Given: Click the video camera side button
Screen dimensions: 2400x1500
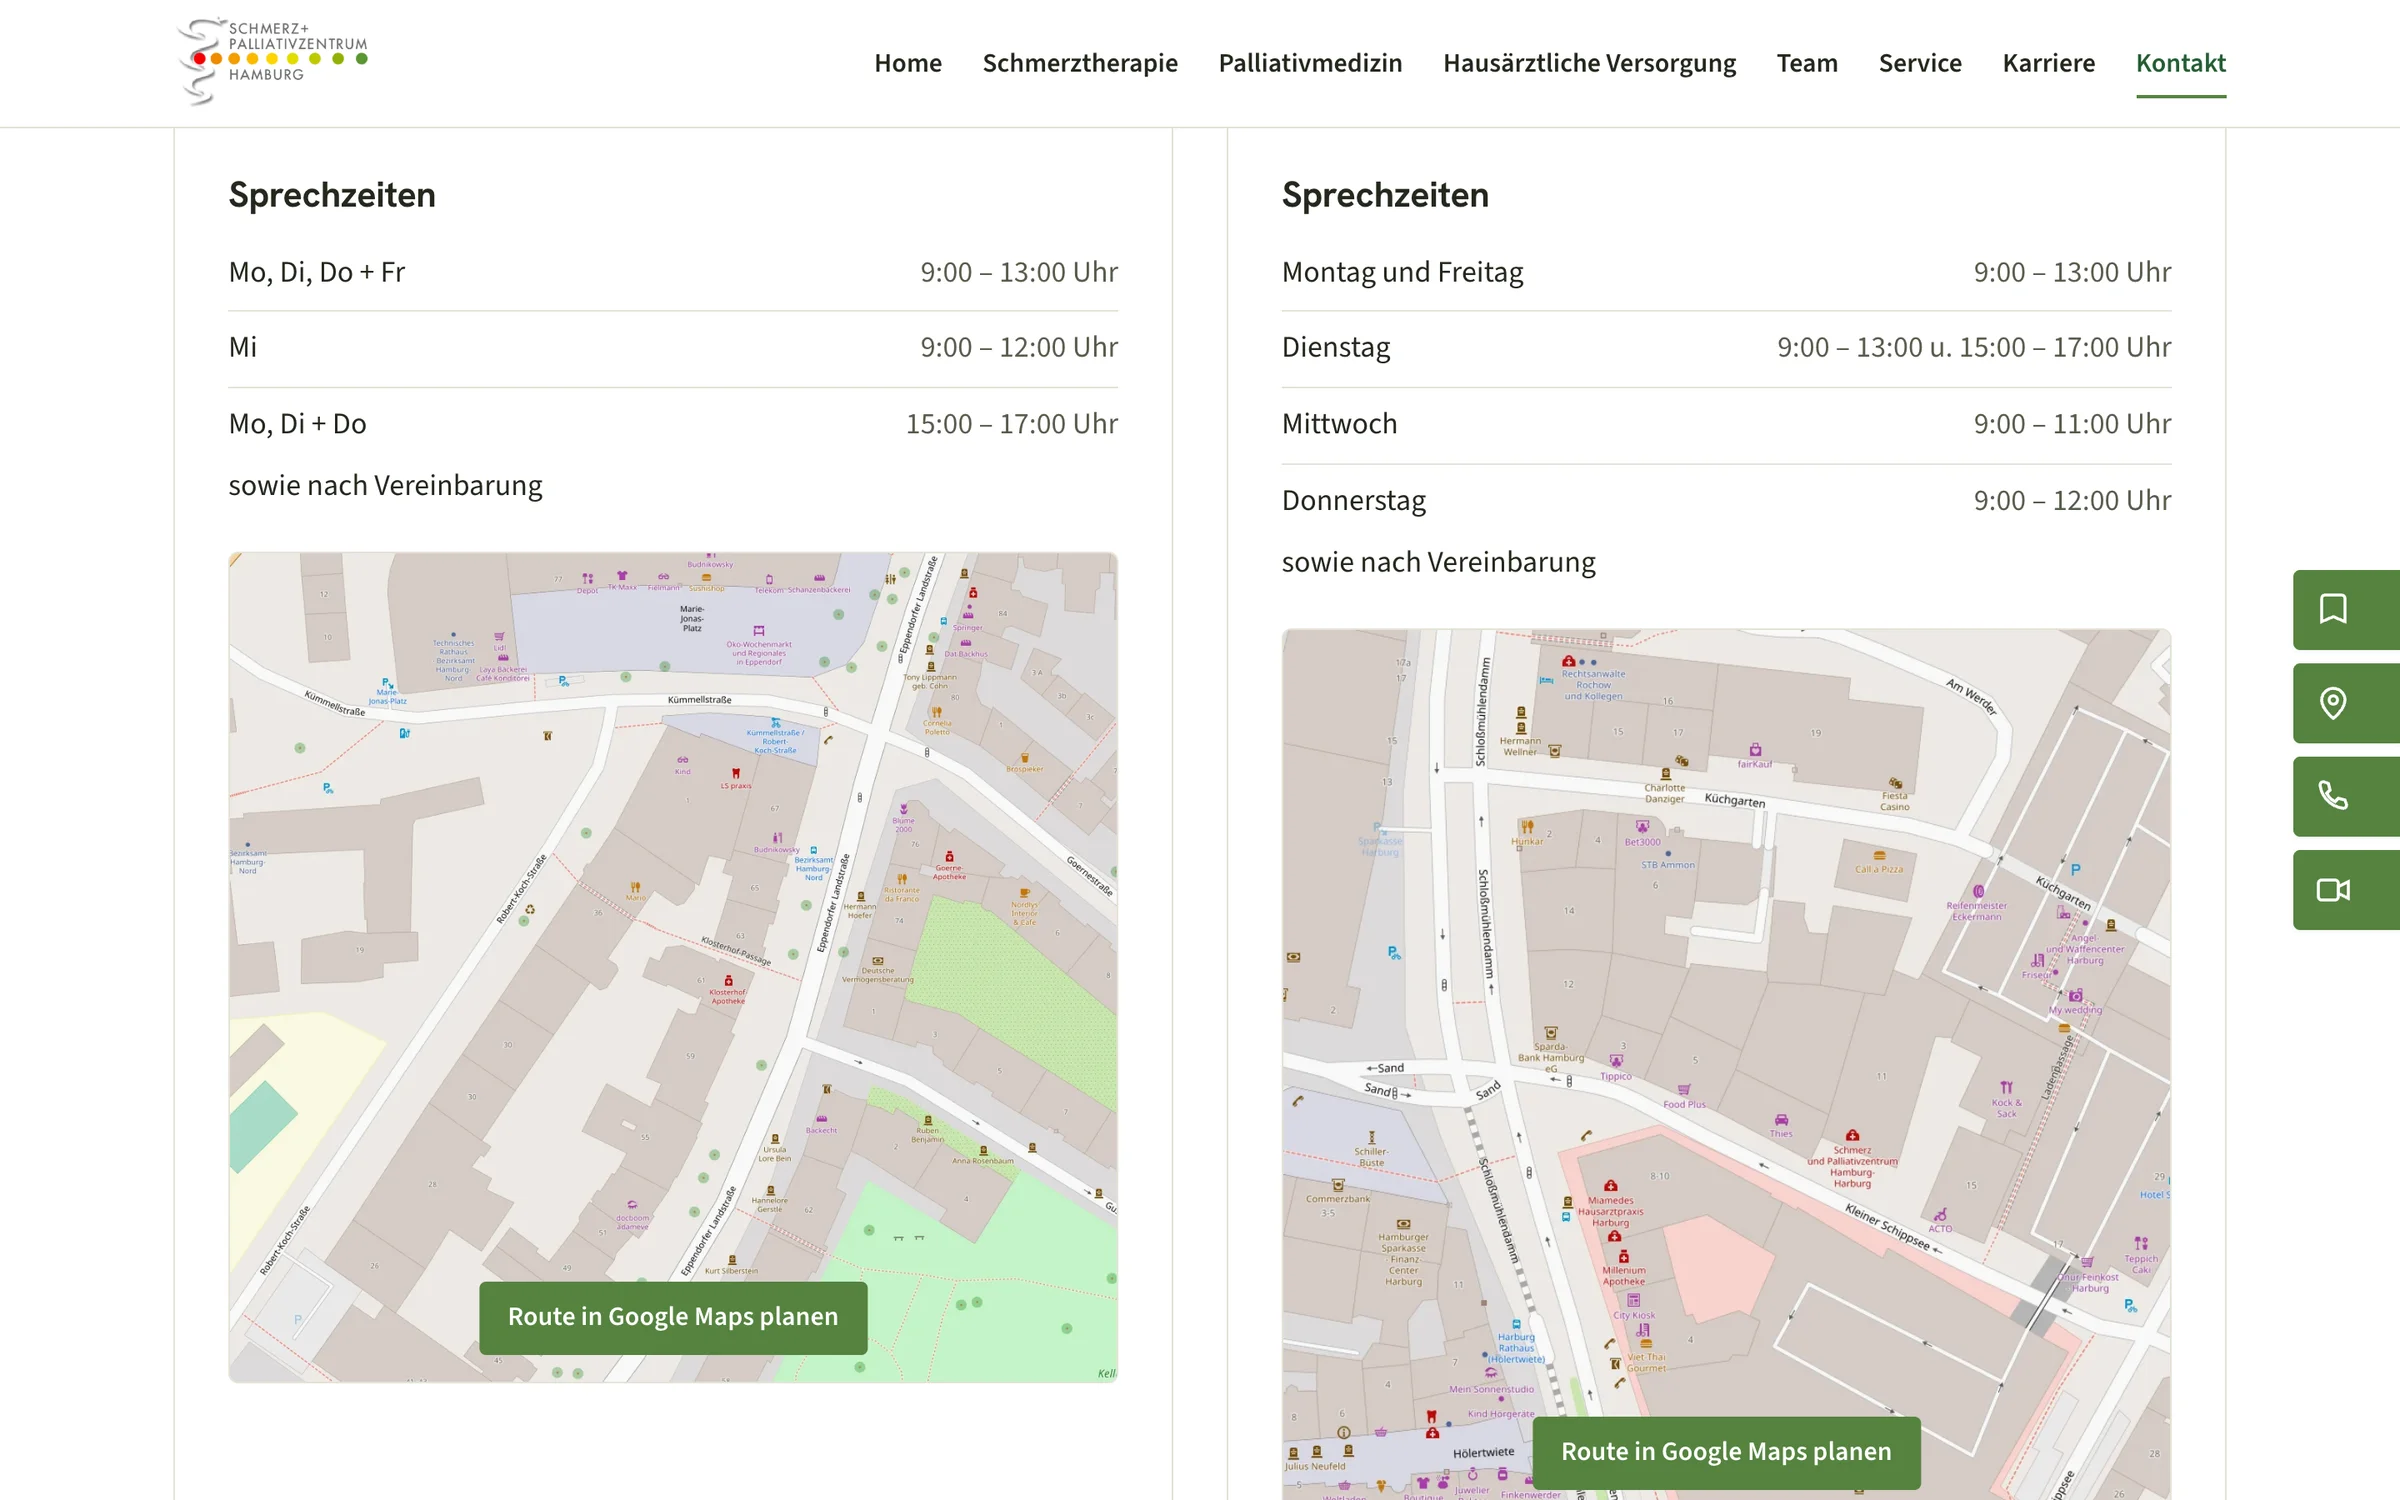Looking at the screenshot, I should point(2346,890).
